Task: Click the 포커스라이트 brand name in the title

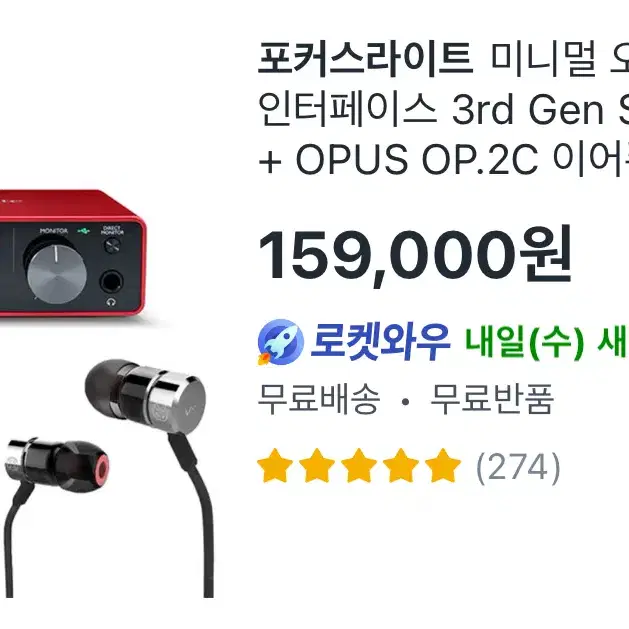Action: 365,60
